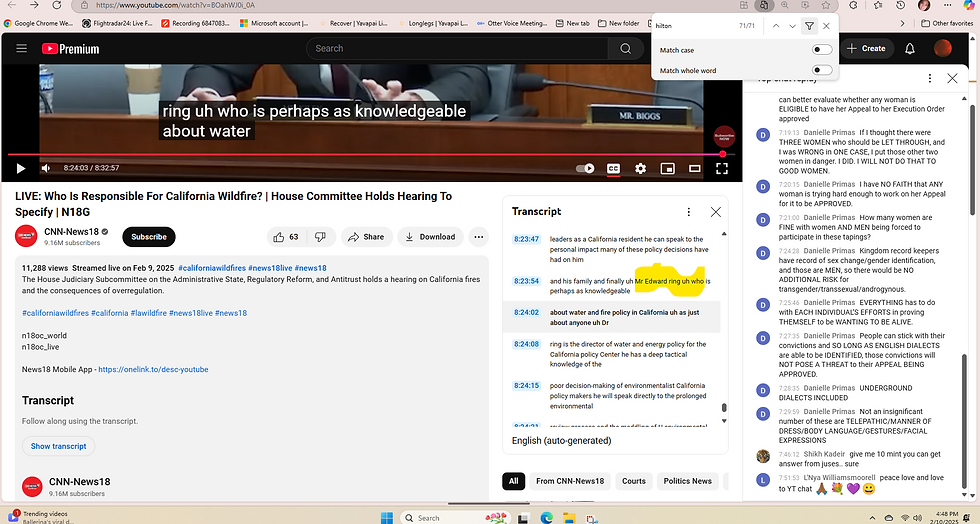Image resolution: width=980 pixels, height=524 pixels.
Task: Open Windows Start button
Action: point(387,517)
